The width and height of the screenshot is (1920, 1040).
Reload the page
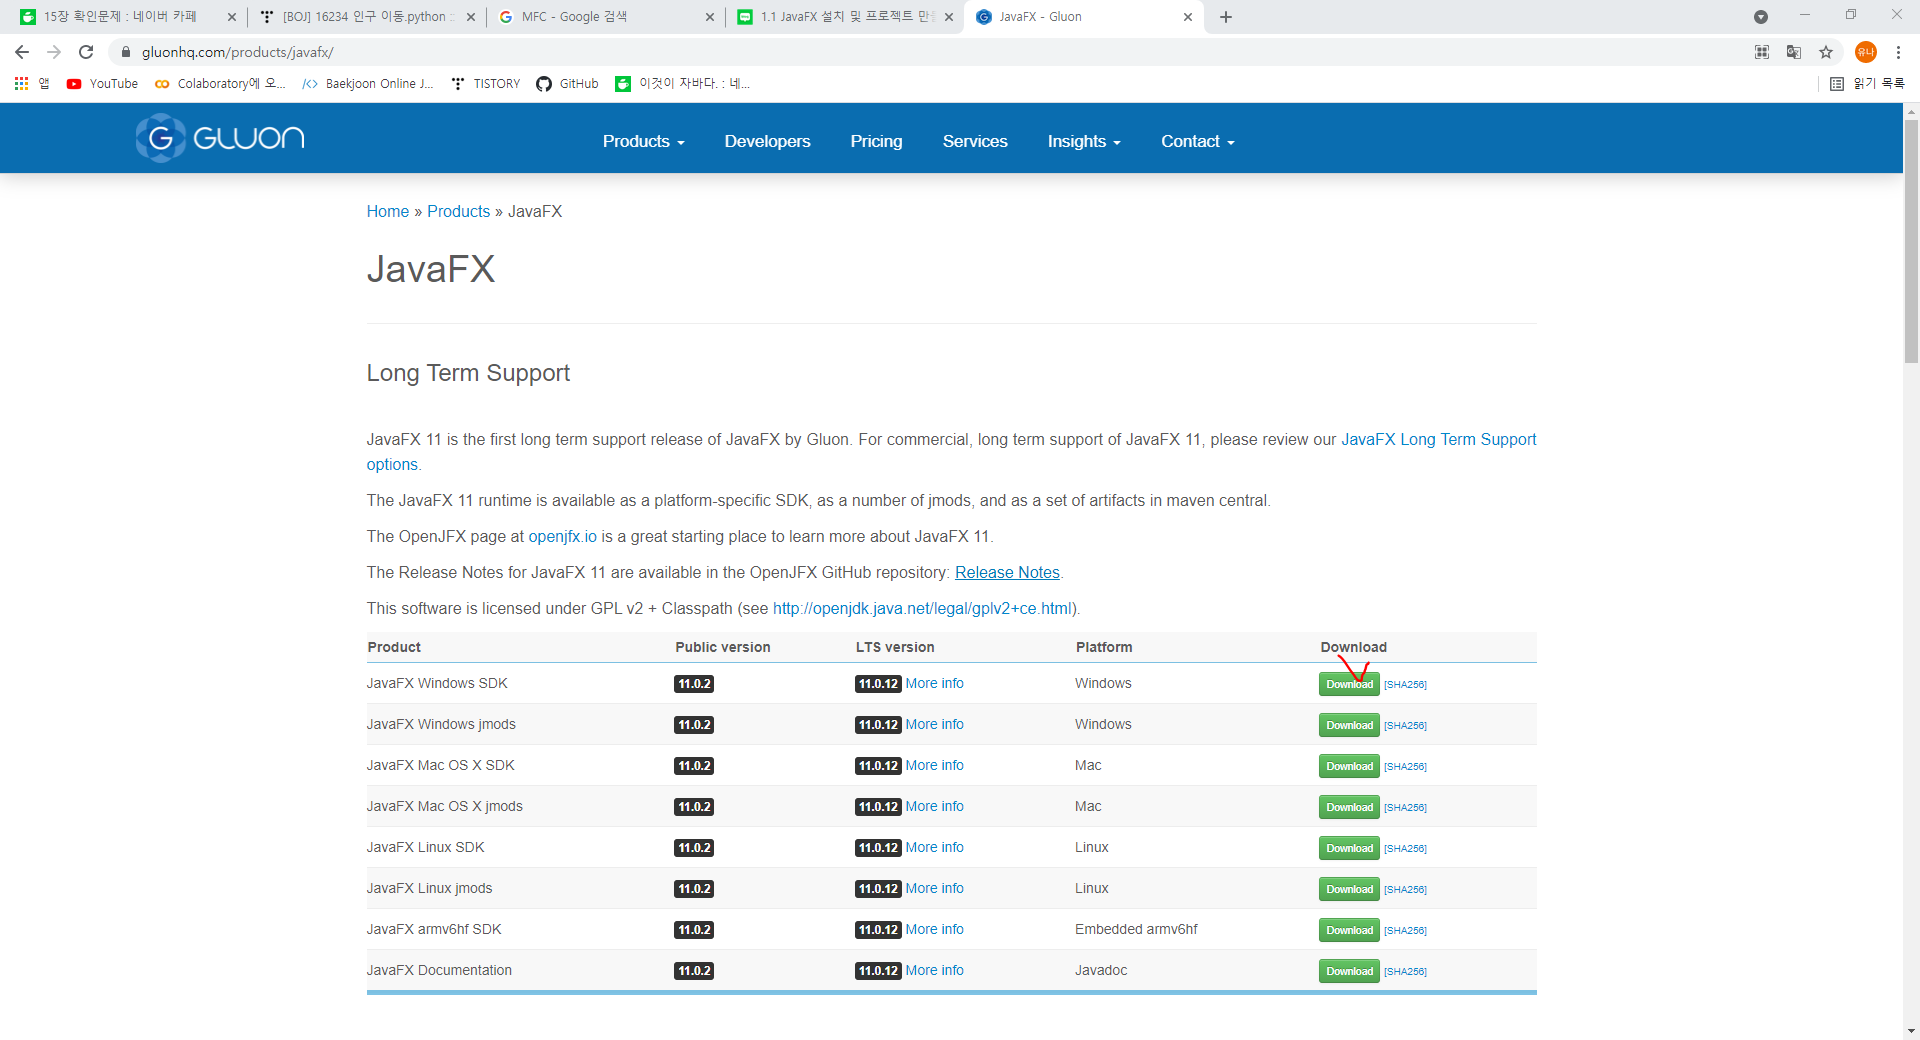(x=86, y=52)
